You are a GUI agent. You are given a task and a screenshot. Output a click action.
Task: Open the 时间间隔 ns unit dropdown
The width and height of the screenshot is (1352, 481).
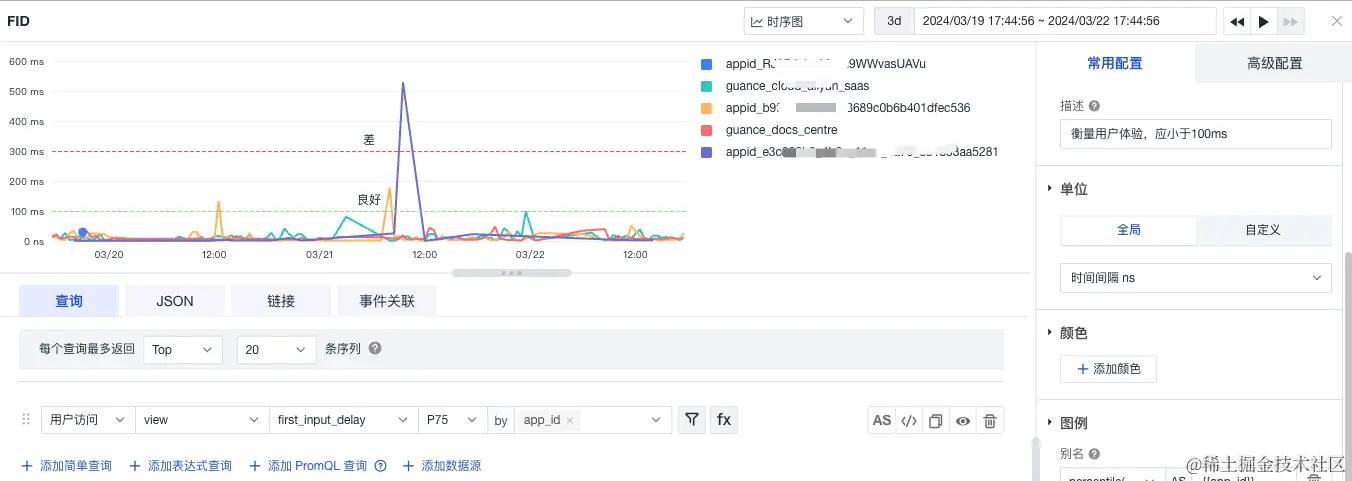coord(1195,278)
